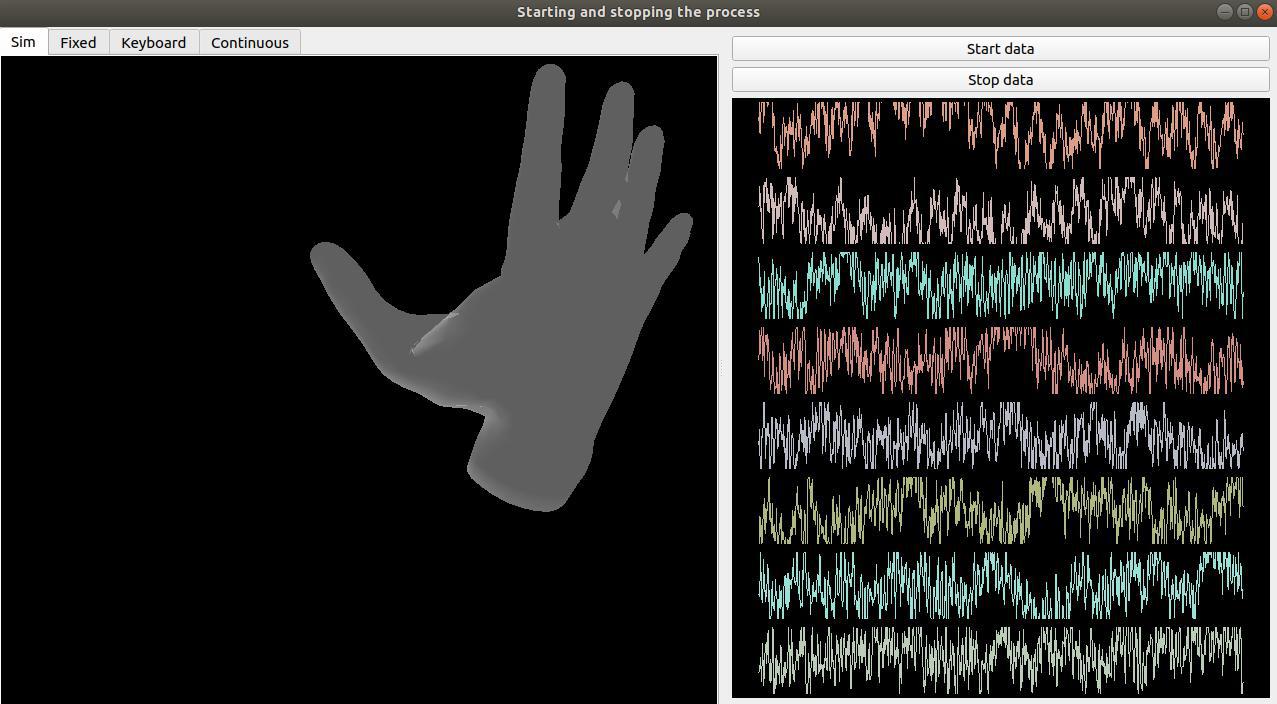Click the title text 'Starting and stopping the process'
This screenshot has height=704, width=1277.
[638, 12]
